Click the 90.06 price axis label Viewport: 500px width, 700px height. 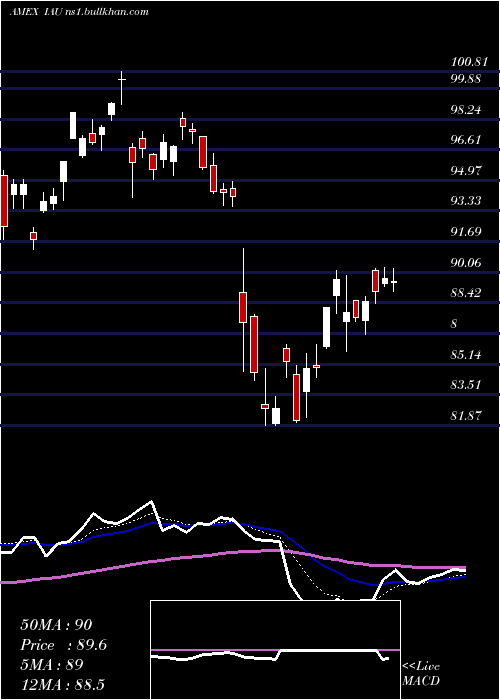click(465, 262)
